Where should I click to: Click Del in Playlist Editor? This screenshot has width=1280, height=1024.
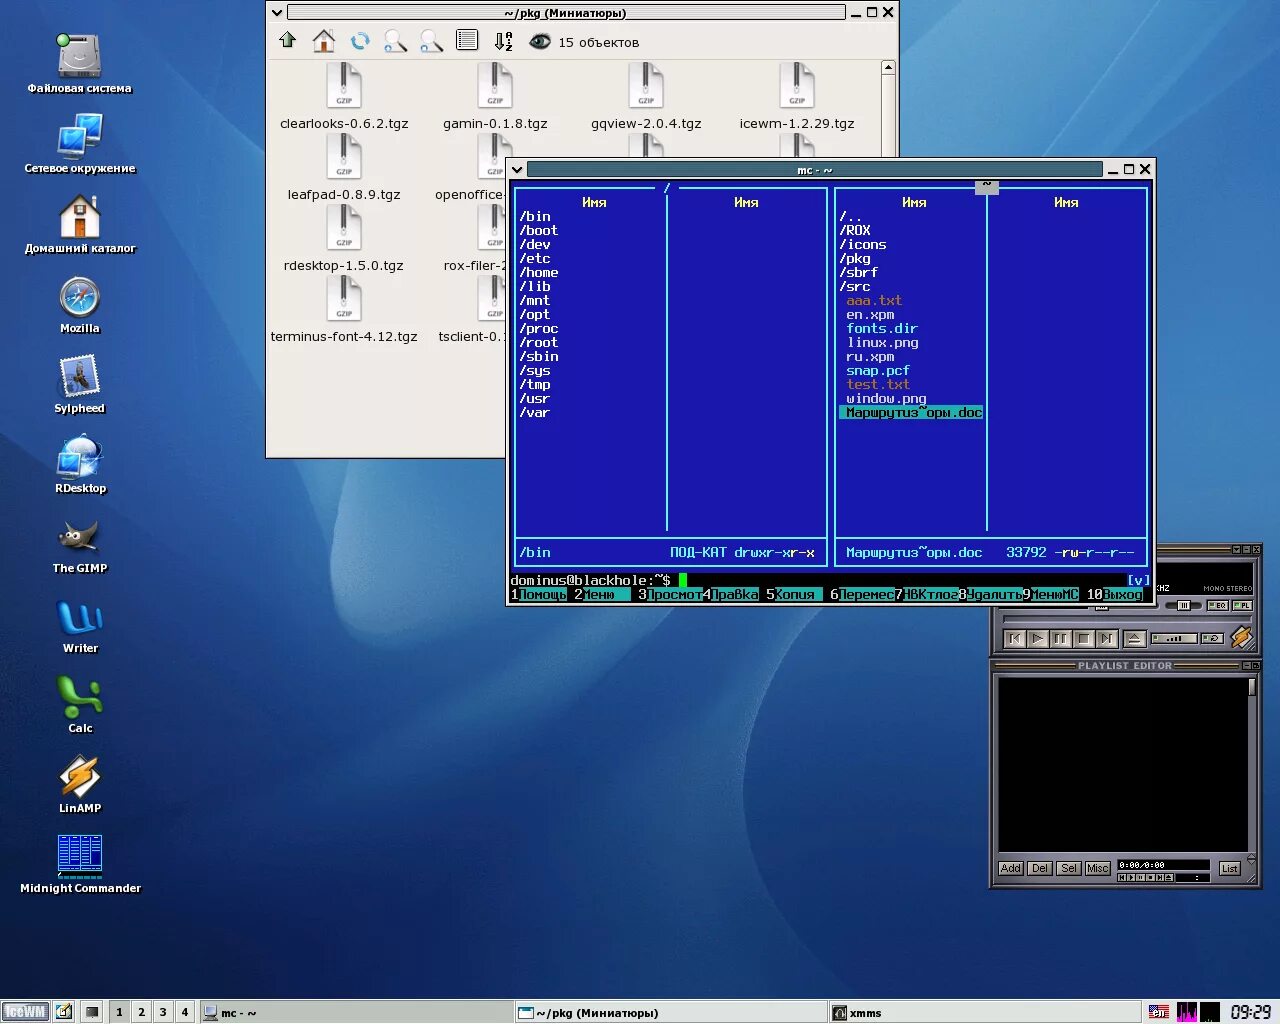tap(1040, 868)
